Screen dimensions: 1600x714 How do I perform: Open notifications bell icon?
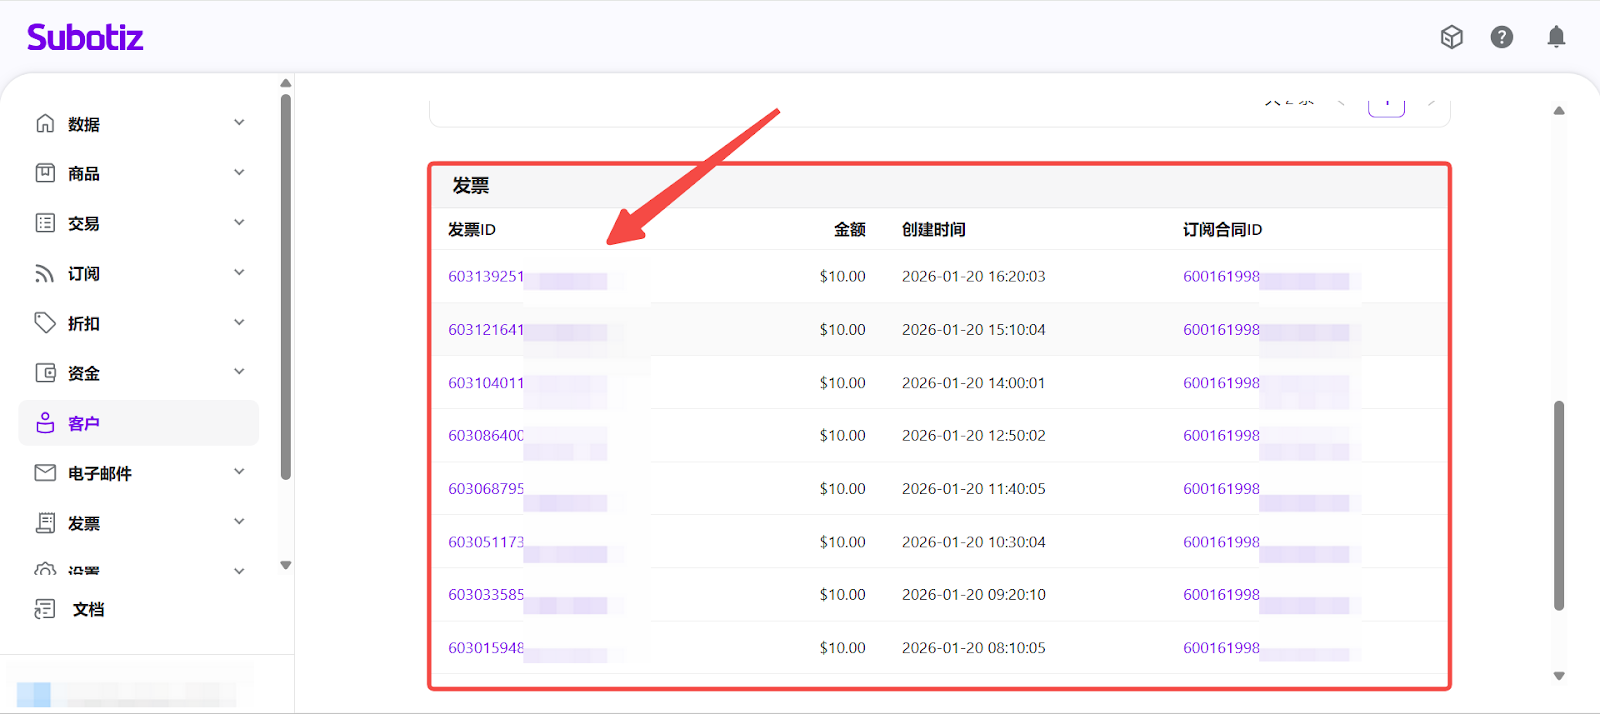tap(1556, 37)
